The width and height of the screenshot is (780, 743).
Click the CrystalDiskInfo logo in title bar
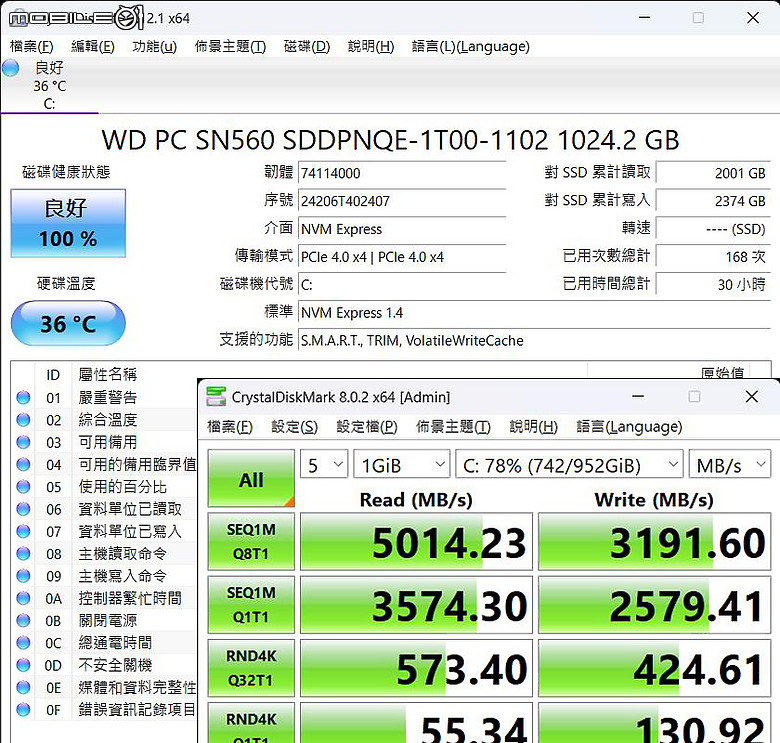(76, 18)
